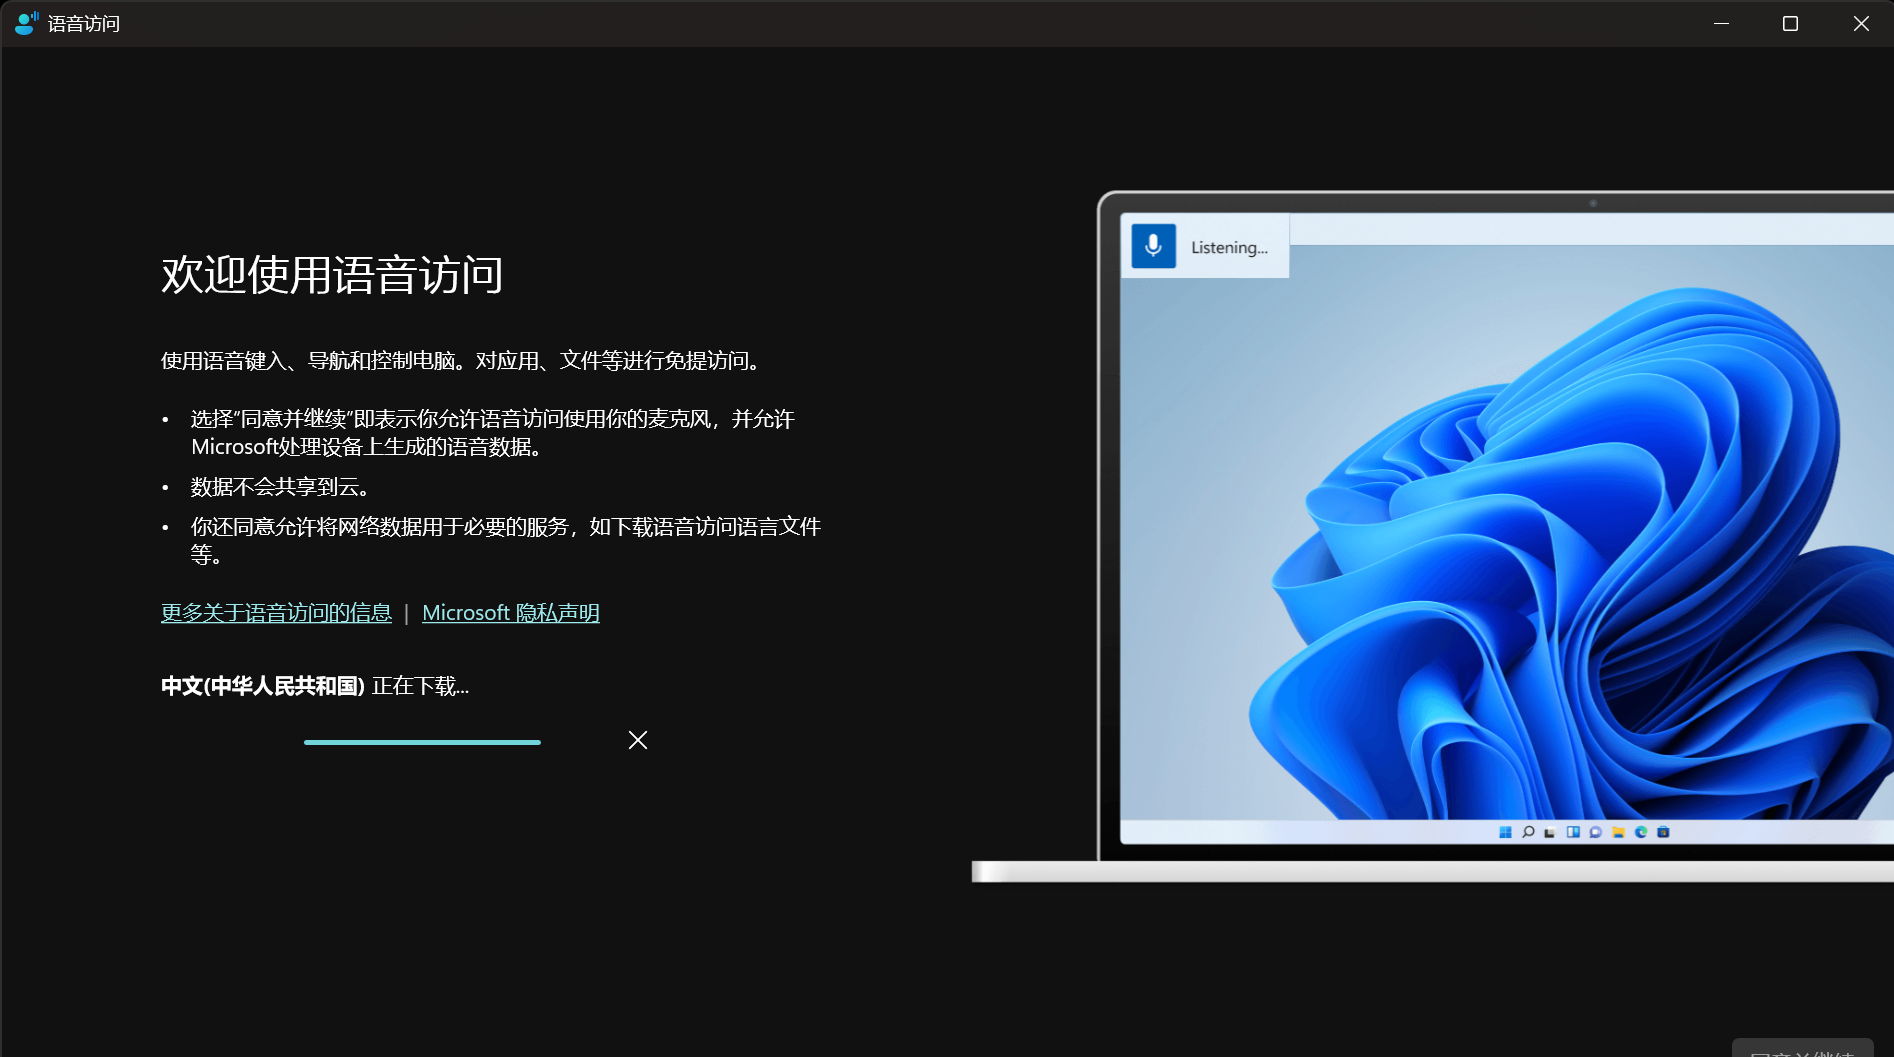Click the Listening... label in illustration
The height and width of the screenshot is (1057, 1894).
pyautogui.click(x=1229, y=247)
